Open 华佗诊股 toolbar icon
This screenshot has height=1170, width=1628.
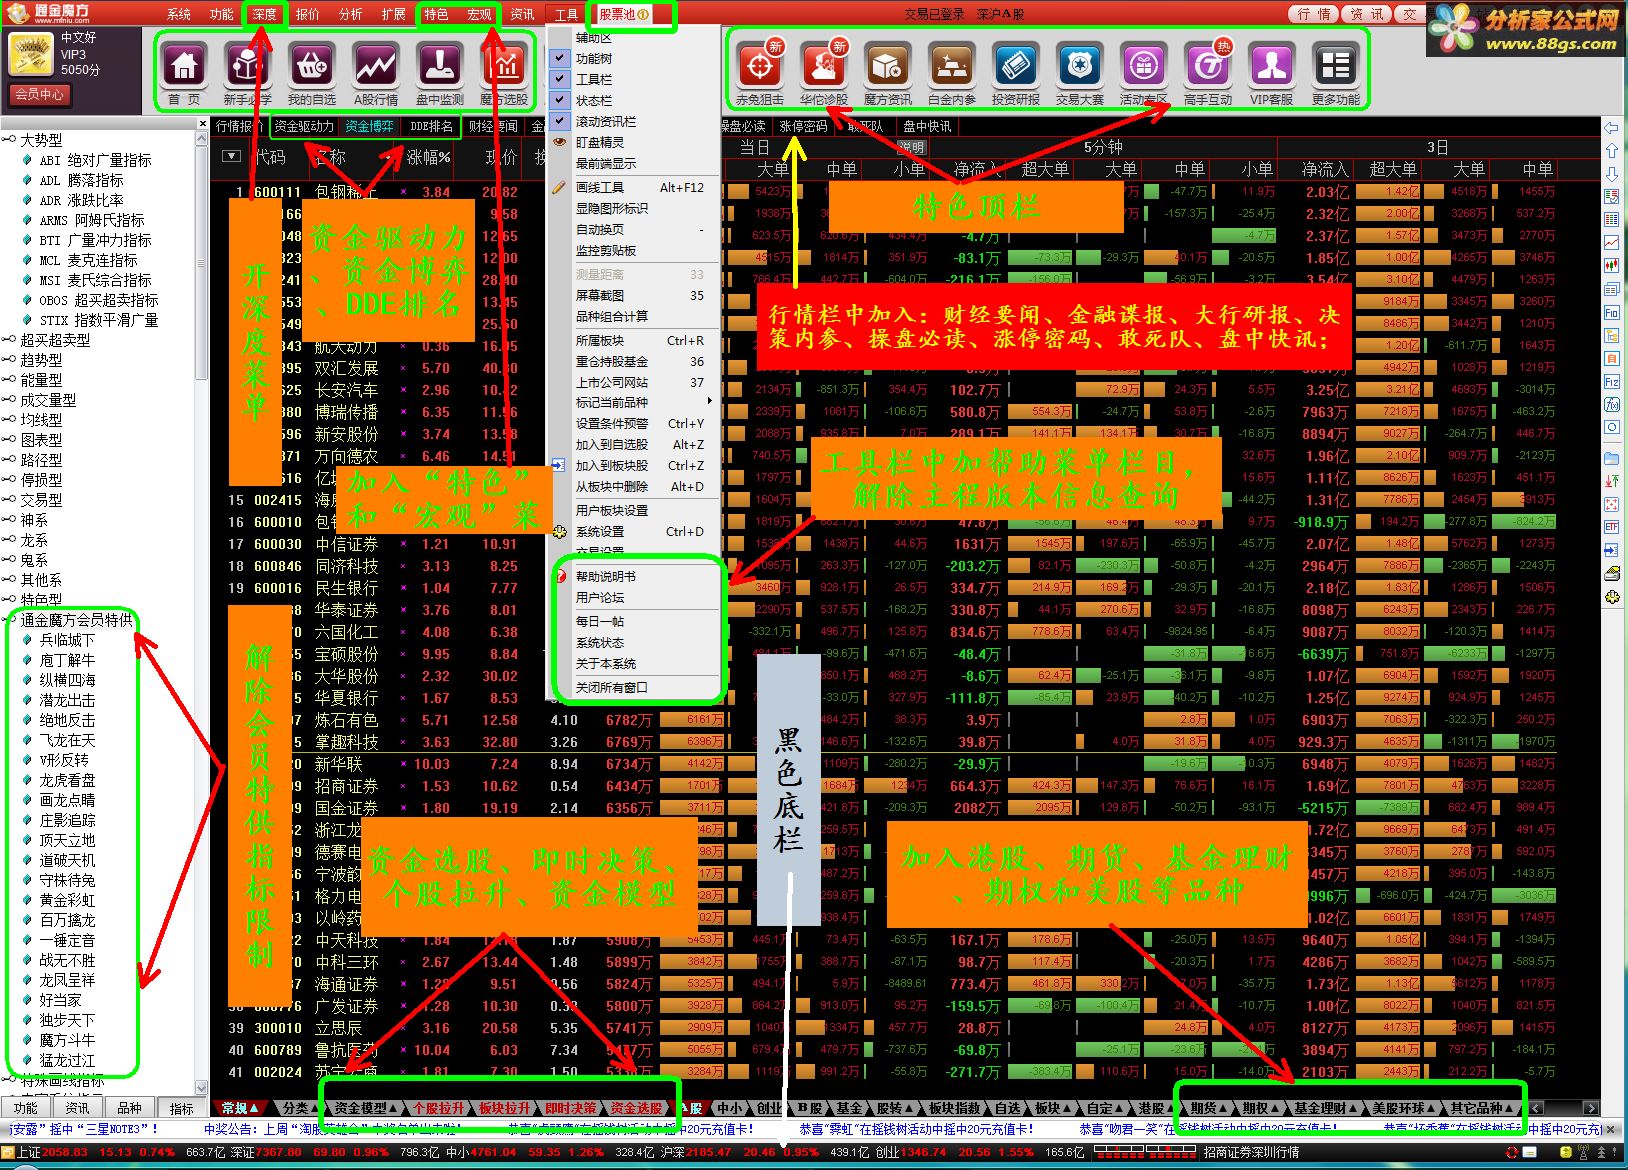point(823,67)
